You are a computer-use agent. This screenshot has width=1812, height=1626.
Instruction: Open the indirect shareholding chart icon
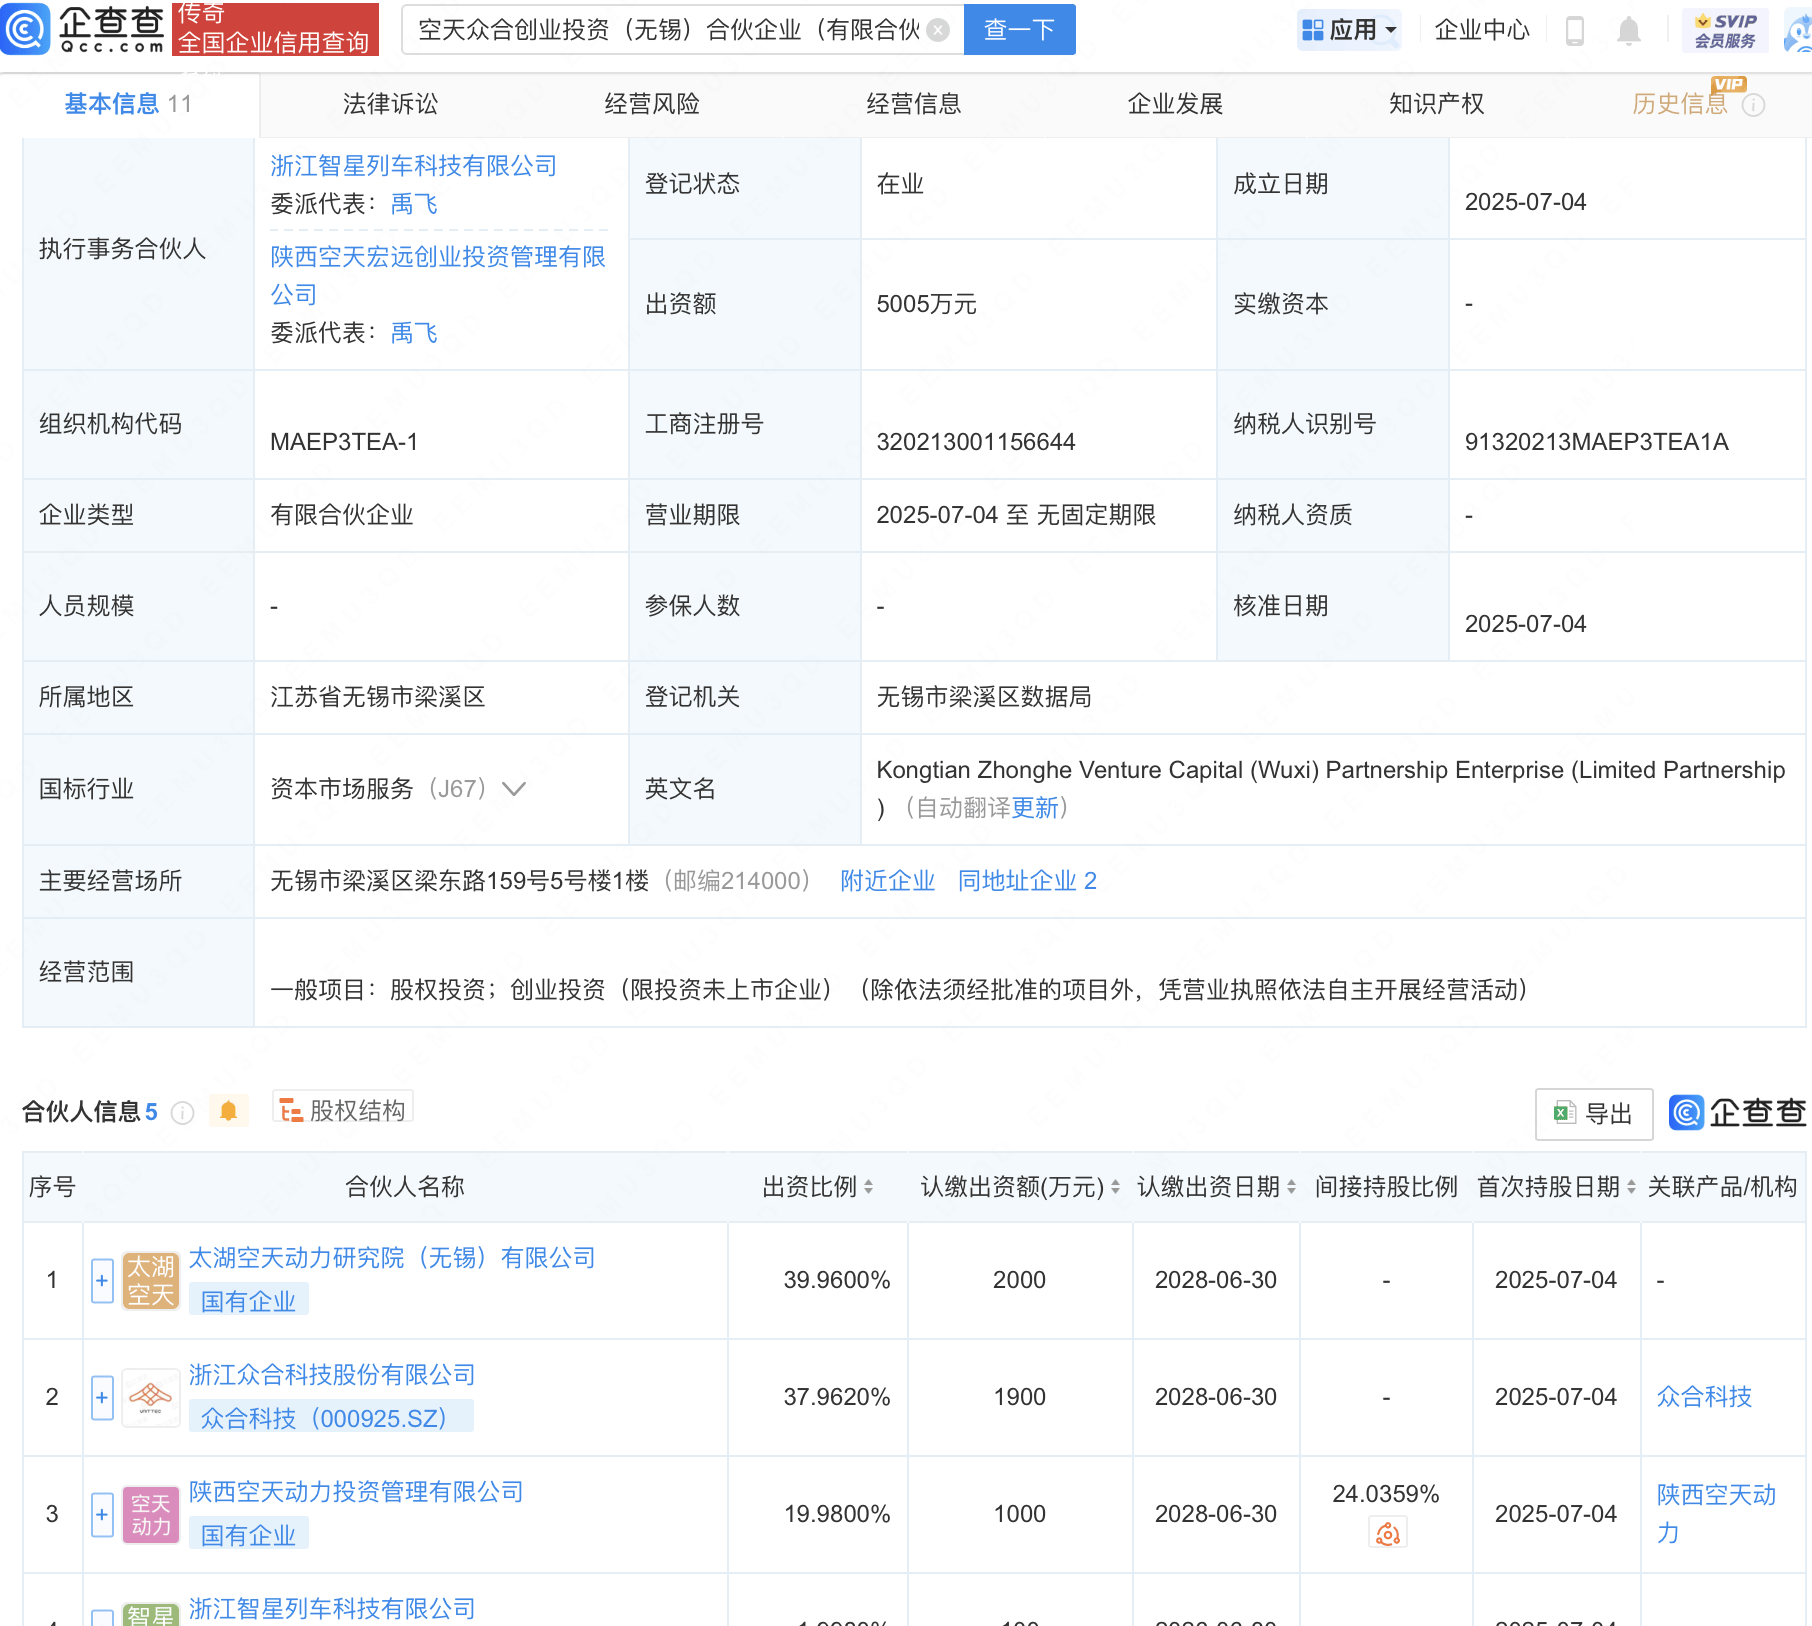click(1387, 1533)
